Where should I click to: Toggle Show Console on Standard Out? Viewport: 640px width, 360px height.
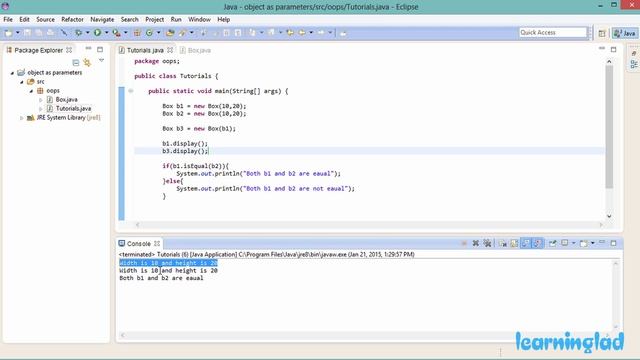point(526,243)
